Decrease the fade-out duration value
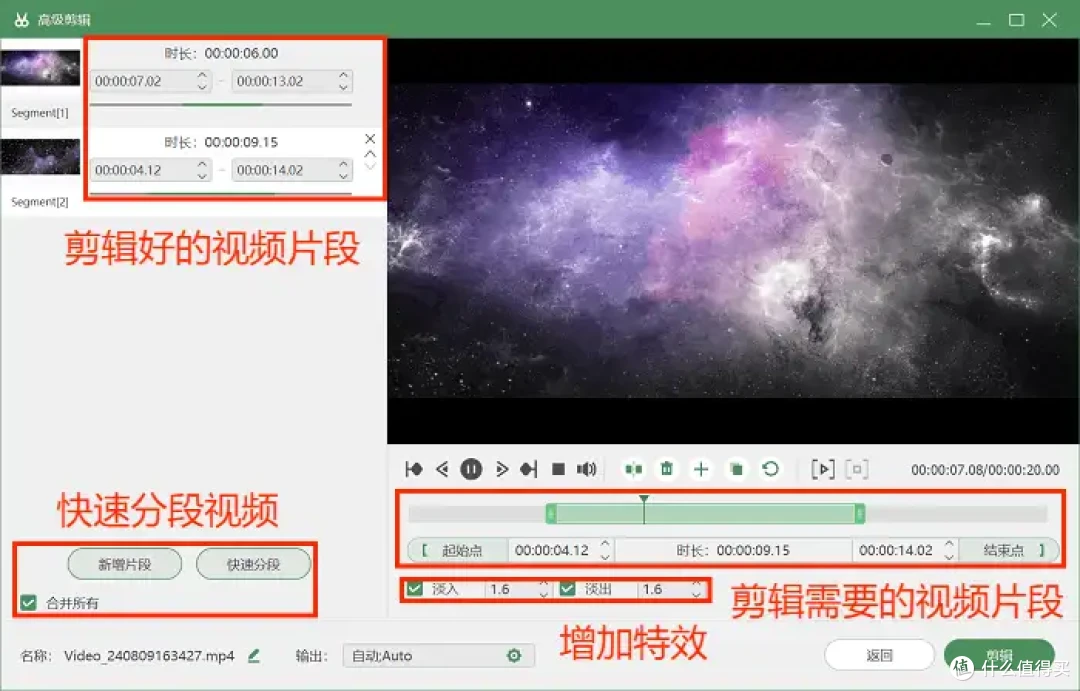1080x691 pixels. 696,595
